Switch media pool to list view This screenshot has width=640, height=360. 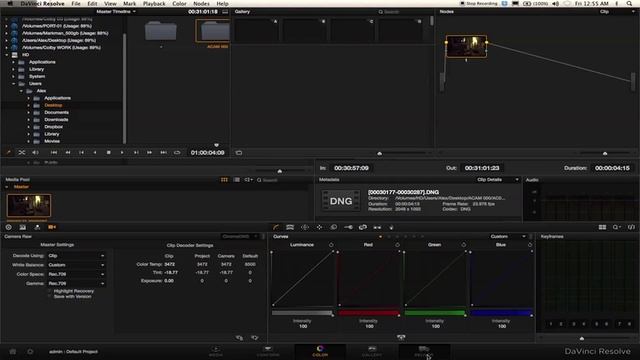point(236,180)
